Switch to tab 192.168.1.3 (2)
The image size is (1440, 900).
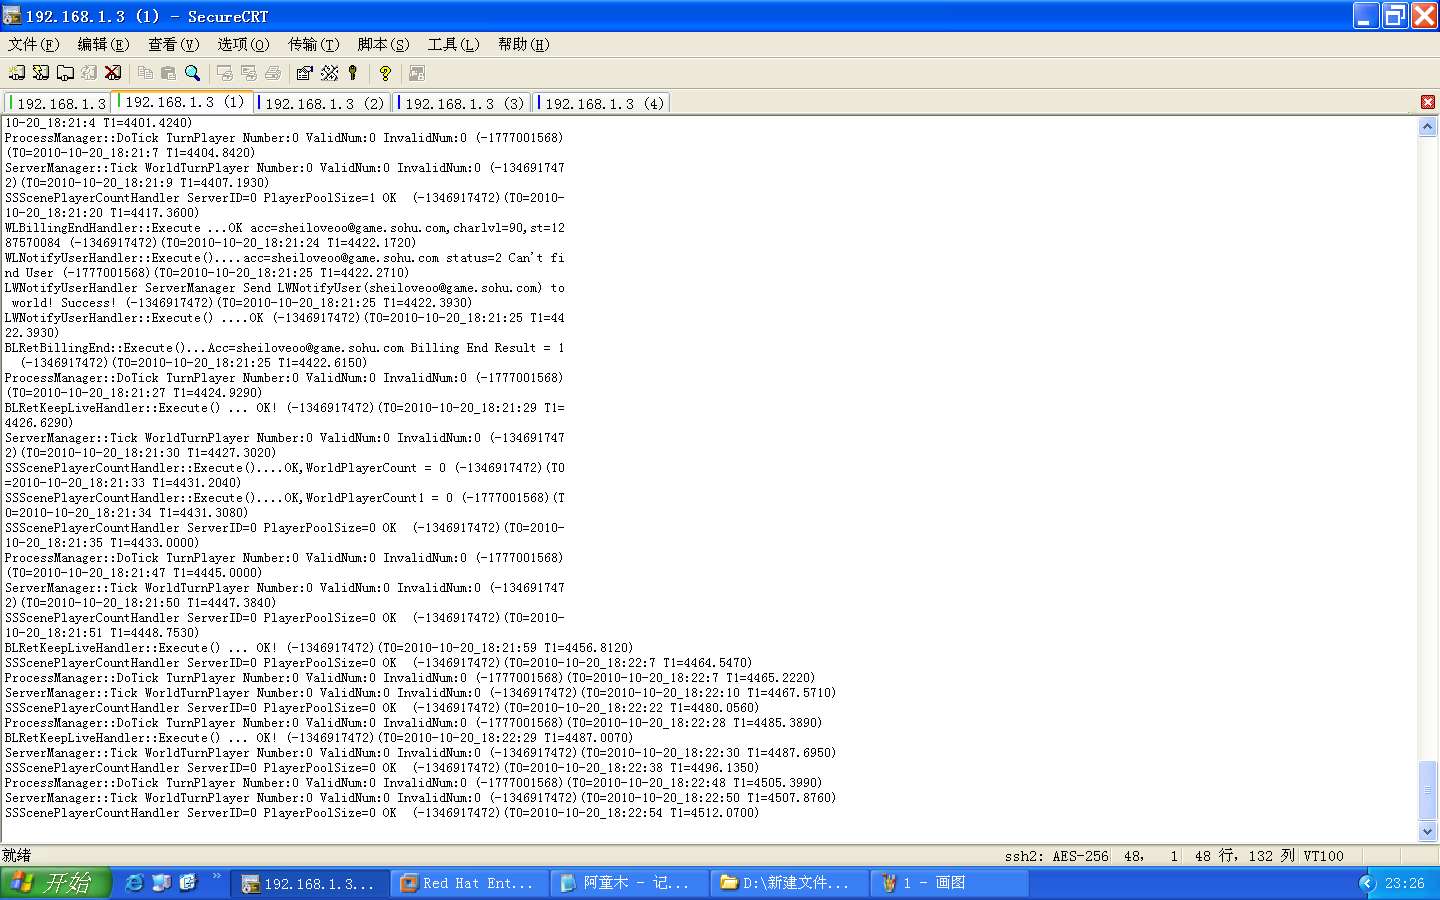323,103
